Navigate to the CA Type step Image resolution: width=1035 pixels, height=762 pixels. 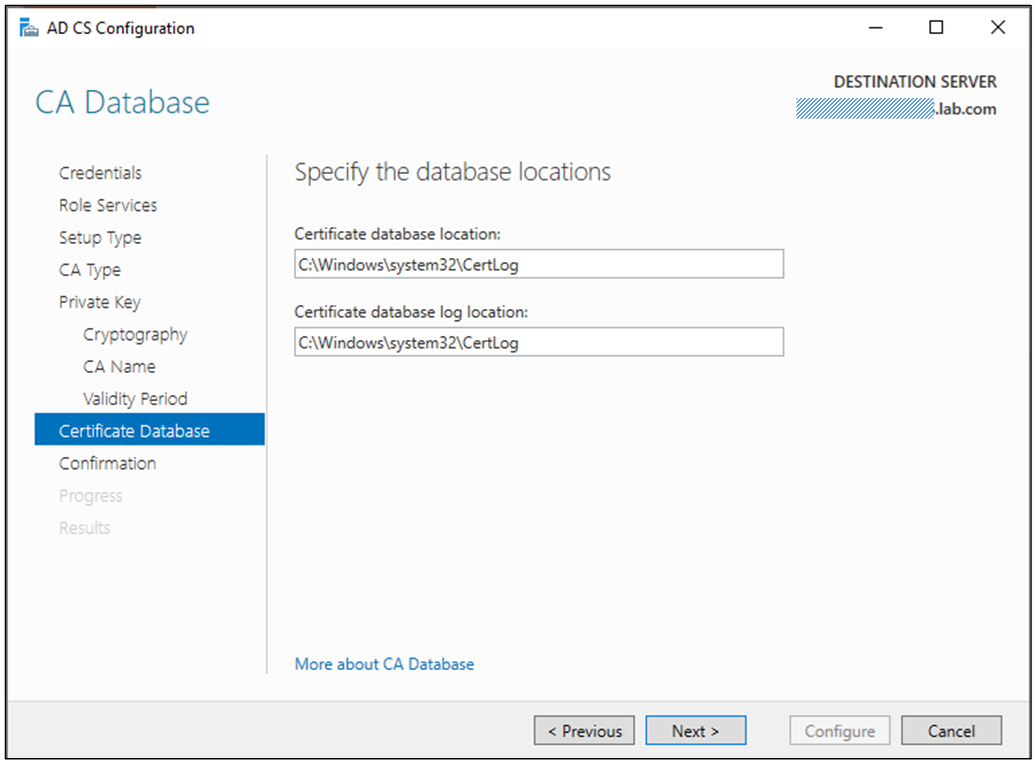coord(93,269)
